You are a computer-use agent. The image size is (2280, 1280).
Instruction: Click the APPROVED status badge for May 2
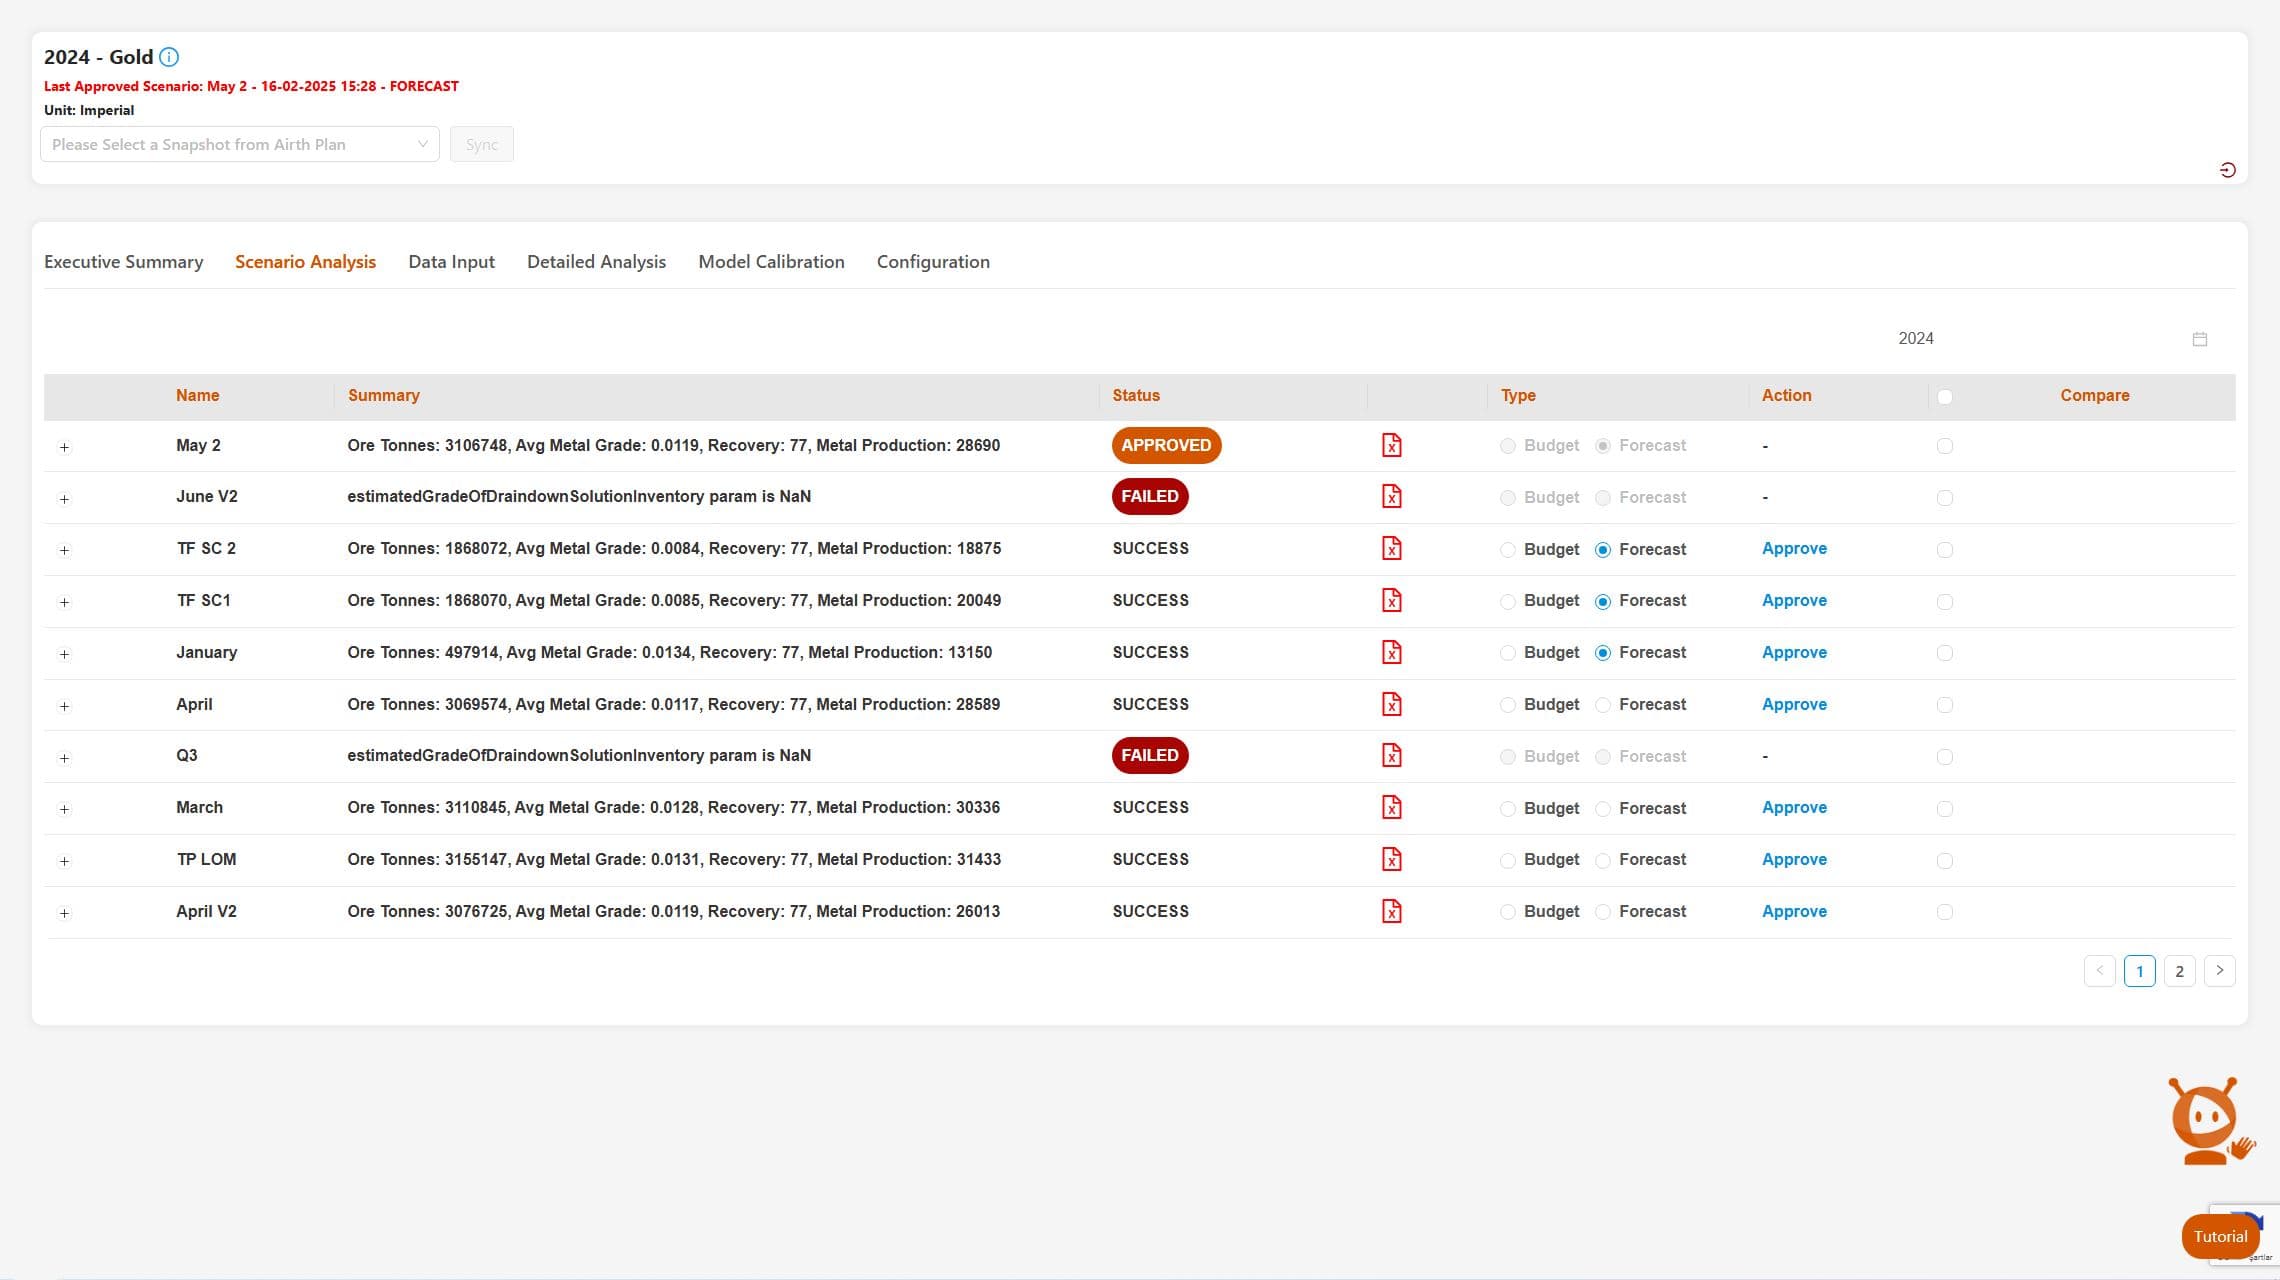pyautogui.click(x=1166, y=445)
